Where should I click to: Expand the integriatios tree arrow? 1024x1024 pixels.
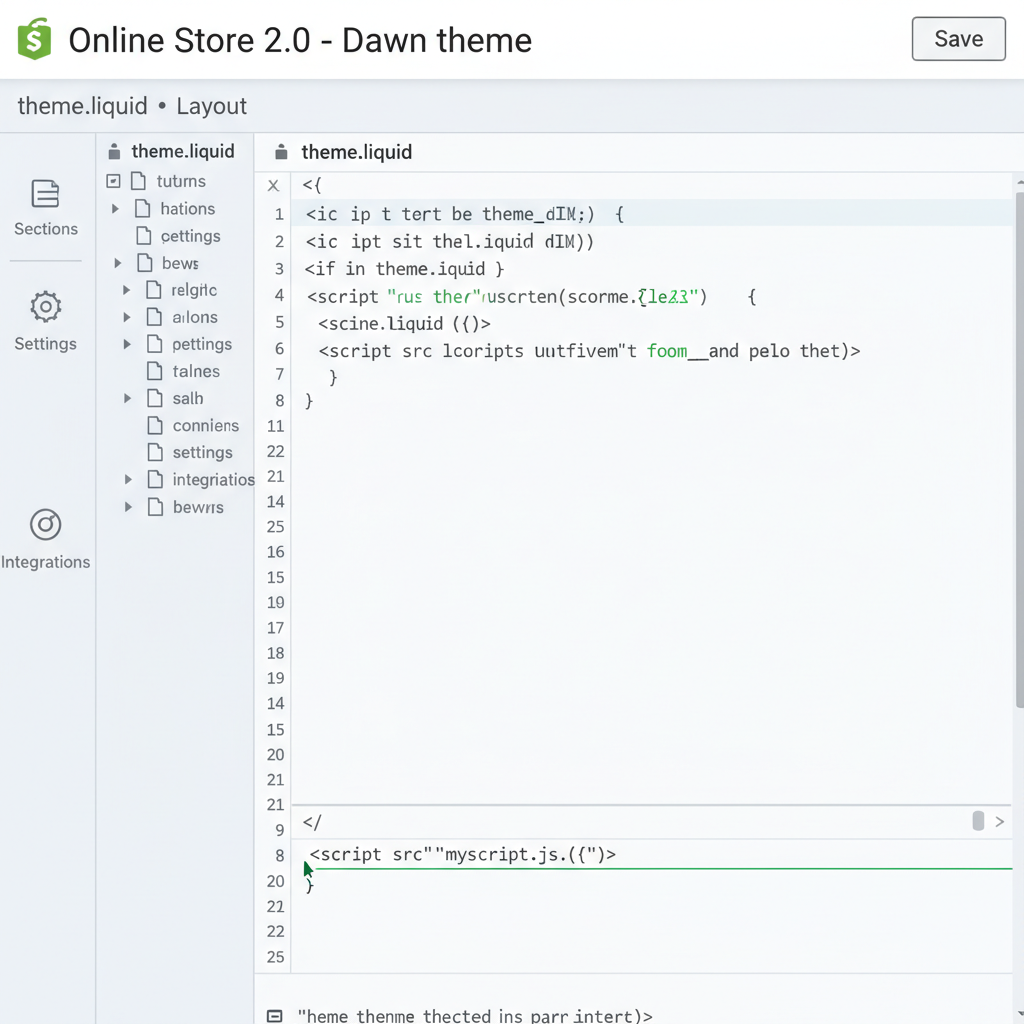click(128, 479)
